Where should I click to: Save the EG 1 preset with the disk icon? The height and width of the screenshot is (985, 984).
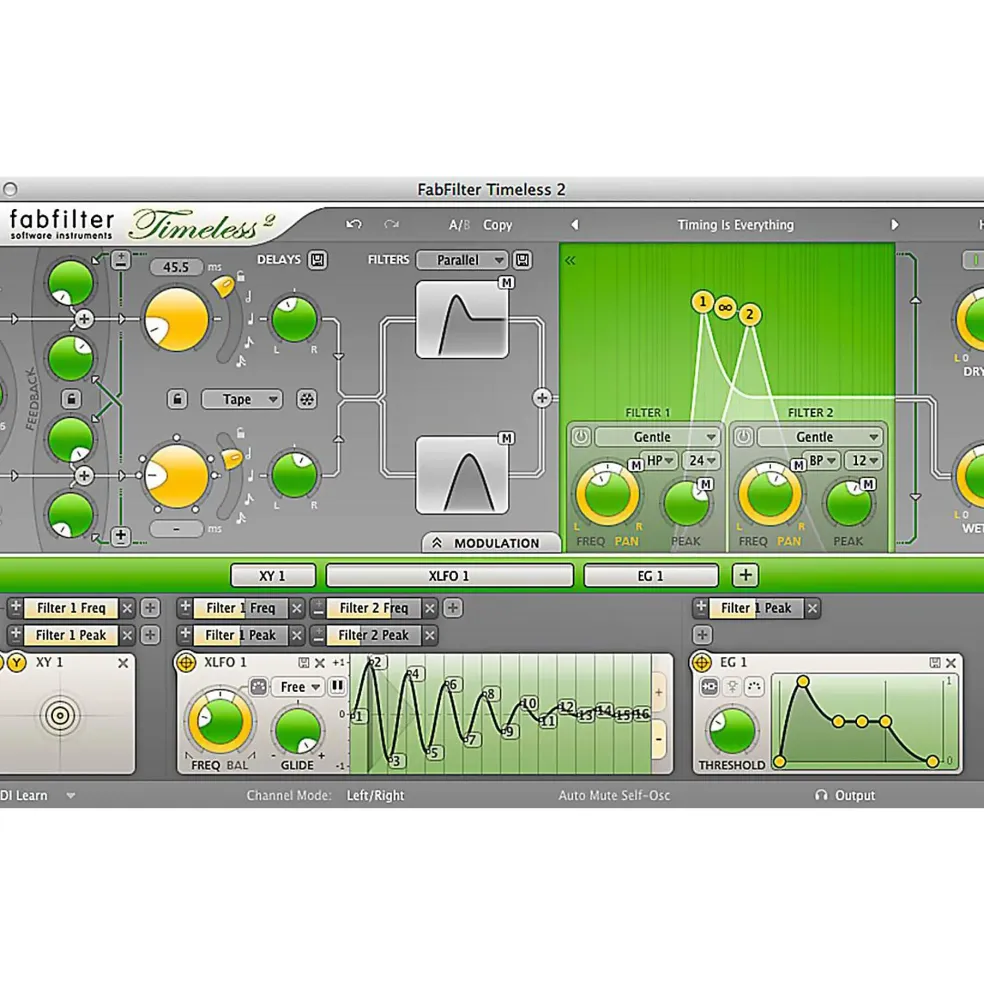click(x=934, y=663)
